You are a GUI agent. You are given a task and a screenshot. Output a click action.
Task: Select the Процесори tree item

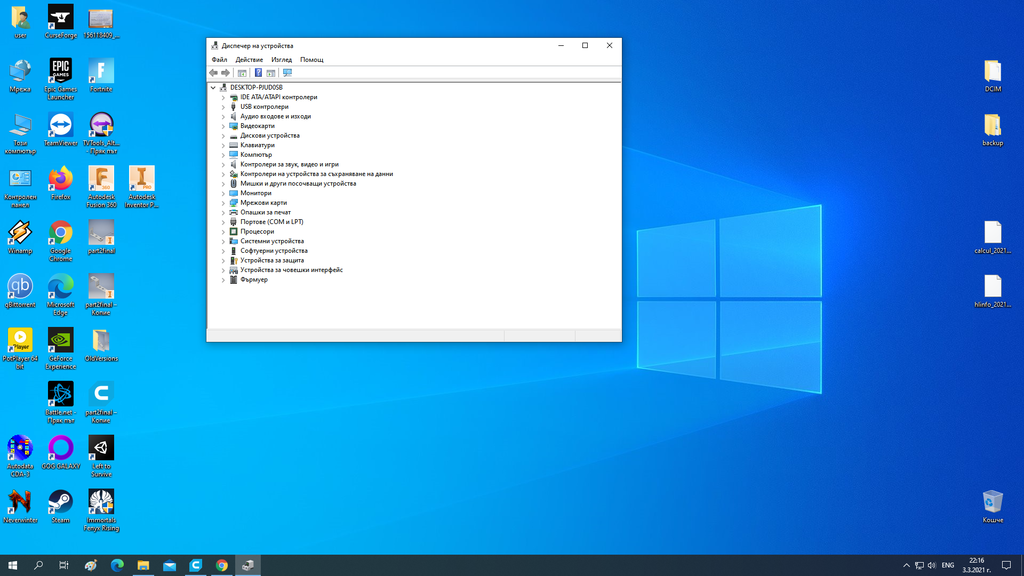click(x=256, y=232)
